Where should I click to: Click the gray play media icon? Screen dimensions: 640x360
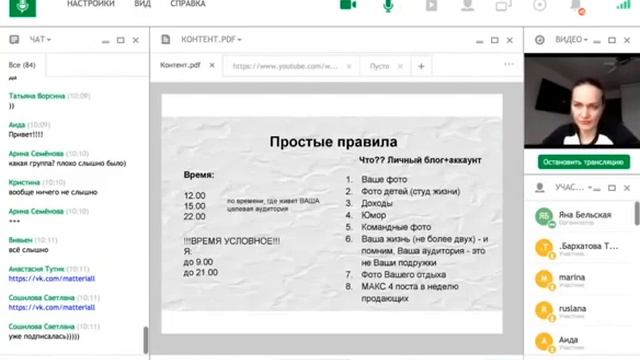tap(431, 5)
